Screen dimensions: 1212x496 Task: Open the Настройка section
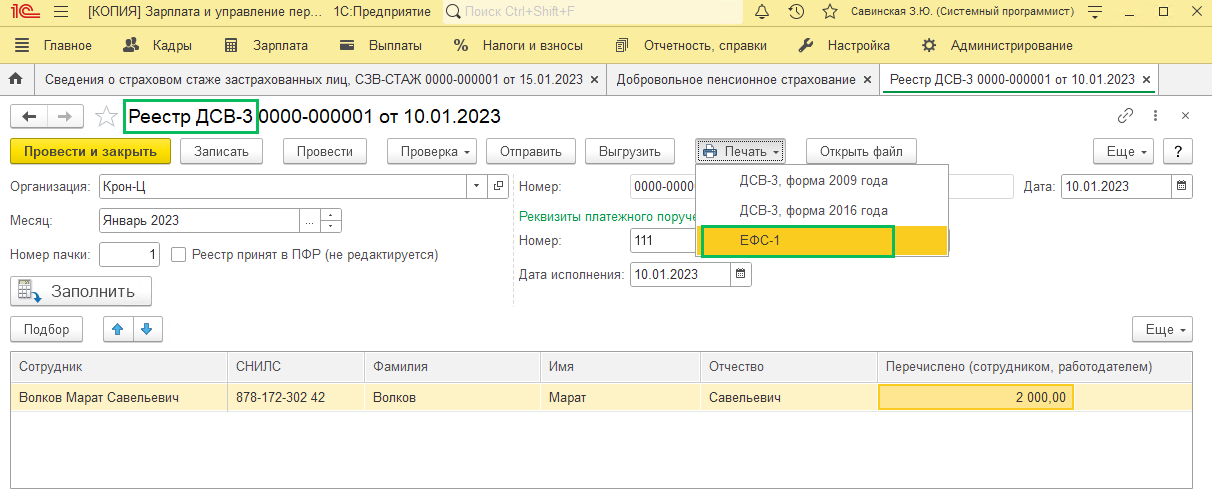845,45
